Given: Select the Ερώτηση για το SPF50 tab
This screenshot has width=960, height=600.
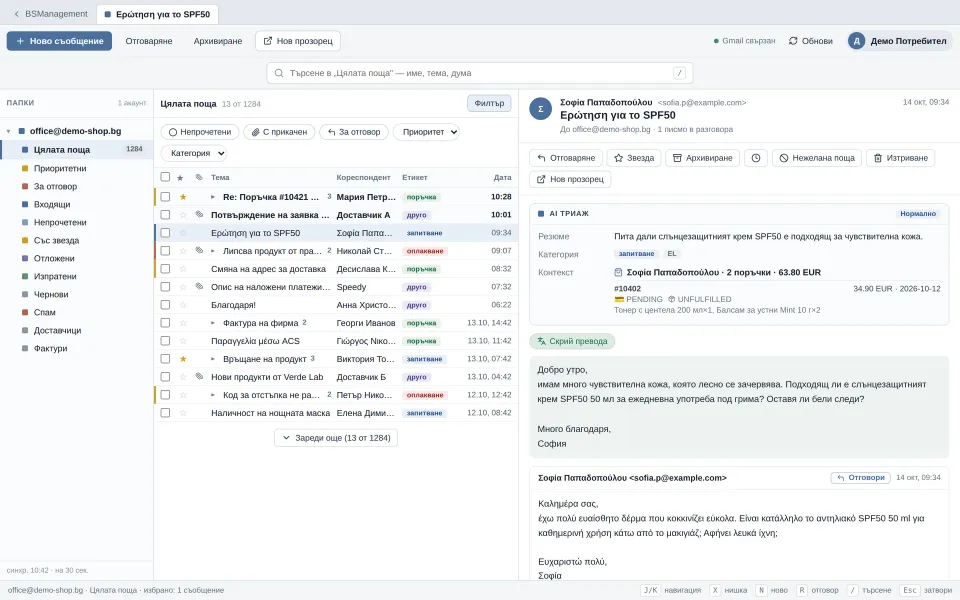Looking at the screenshot, I should [x=158, y=14].
